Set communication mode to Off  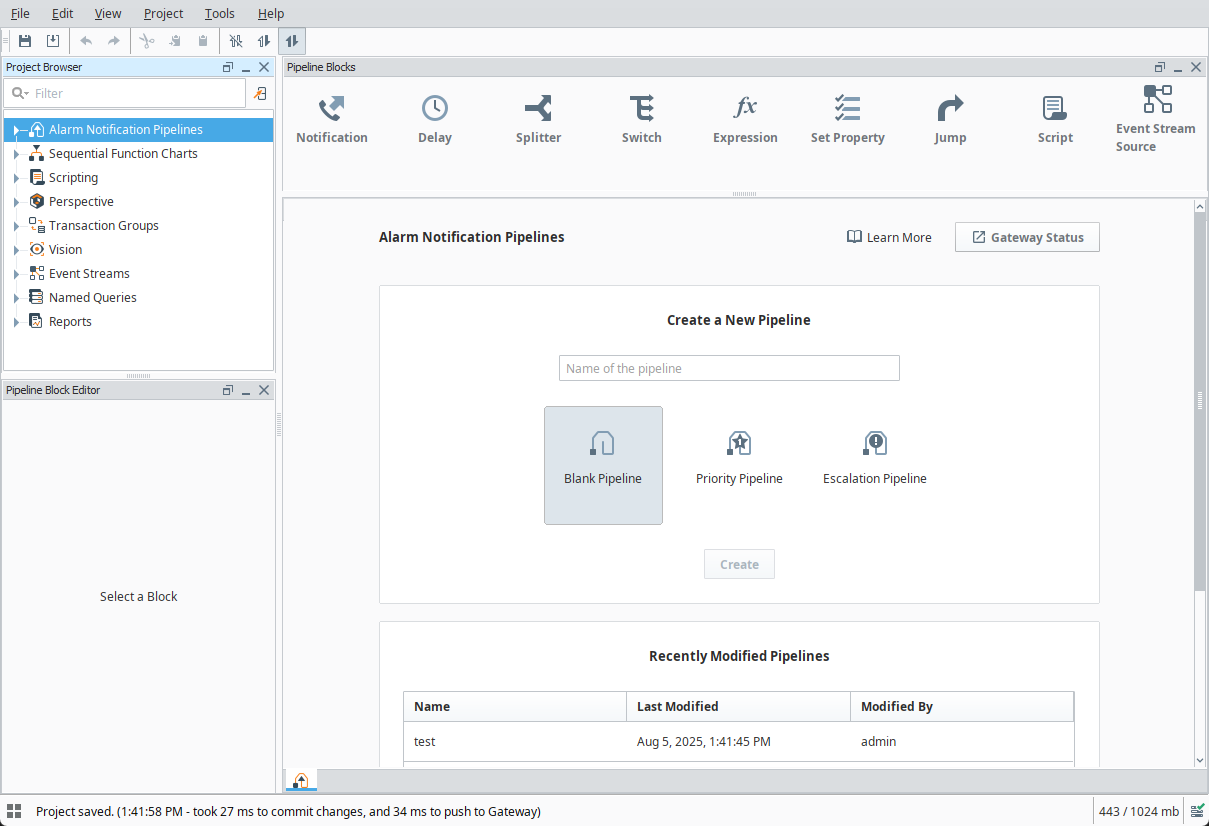coord(236,41)
